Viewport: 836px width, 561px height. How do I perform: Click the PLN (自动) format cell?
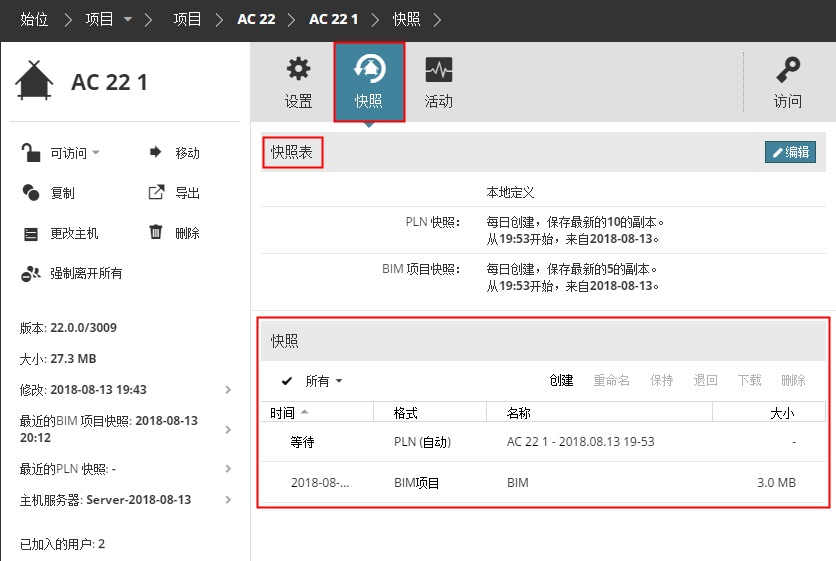pos(422,442)
